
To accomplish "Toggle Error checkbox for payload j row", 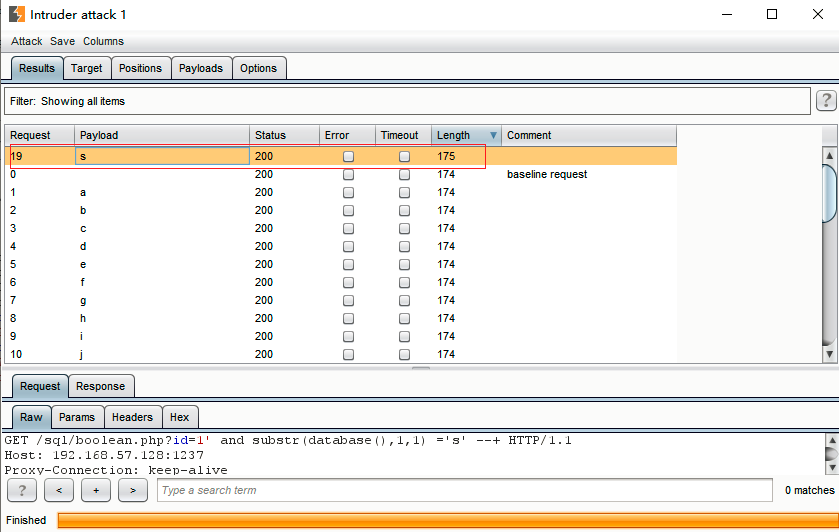I will pyautogui.click(x=348, y=354).
